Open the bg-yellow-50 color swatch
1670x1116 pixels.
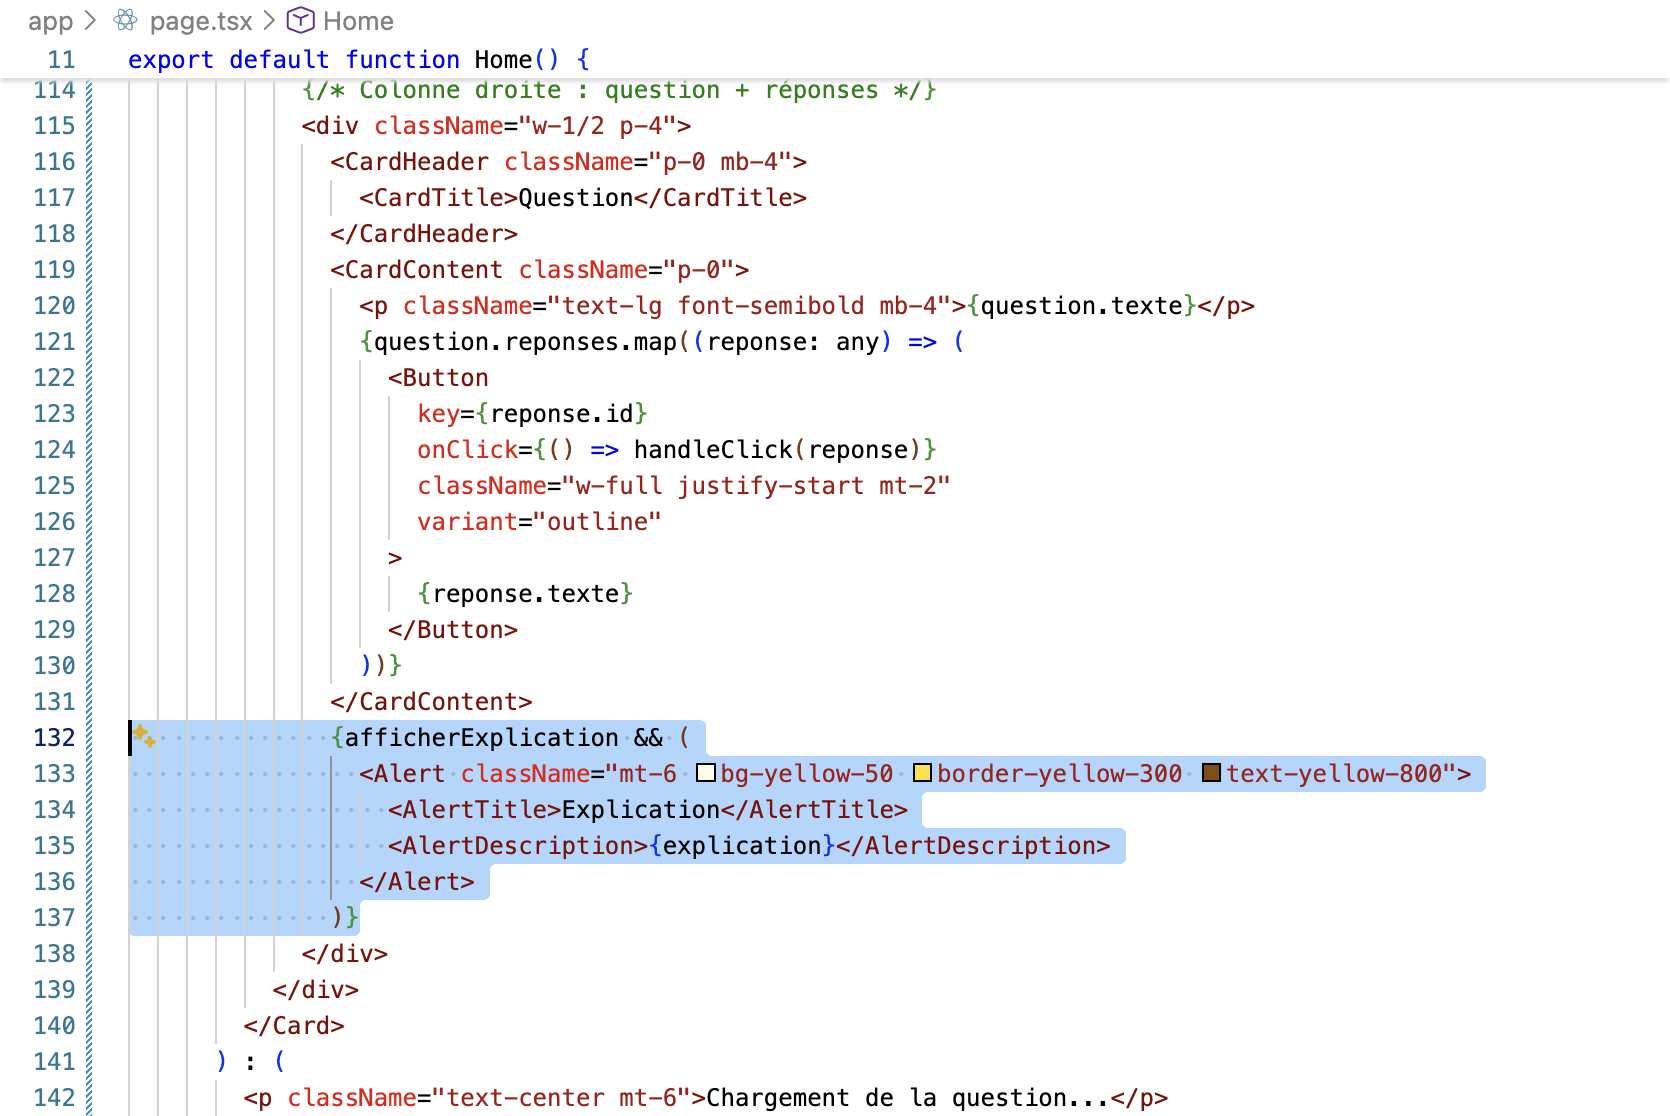(706, 773)
